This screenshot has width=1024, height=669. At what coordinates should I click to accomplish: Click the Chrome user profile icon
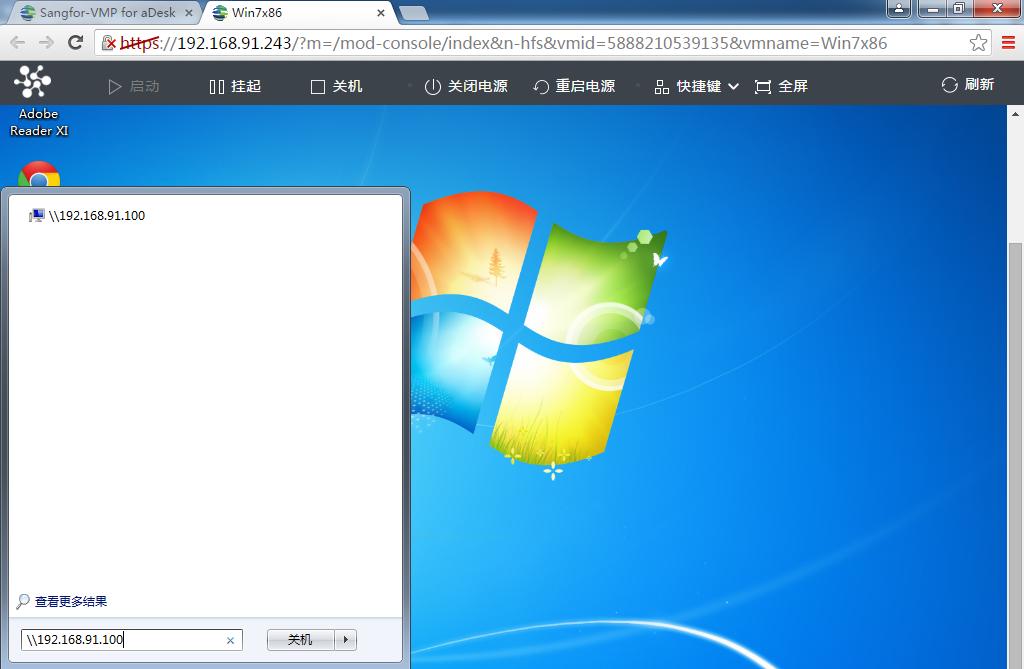899,8
